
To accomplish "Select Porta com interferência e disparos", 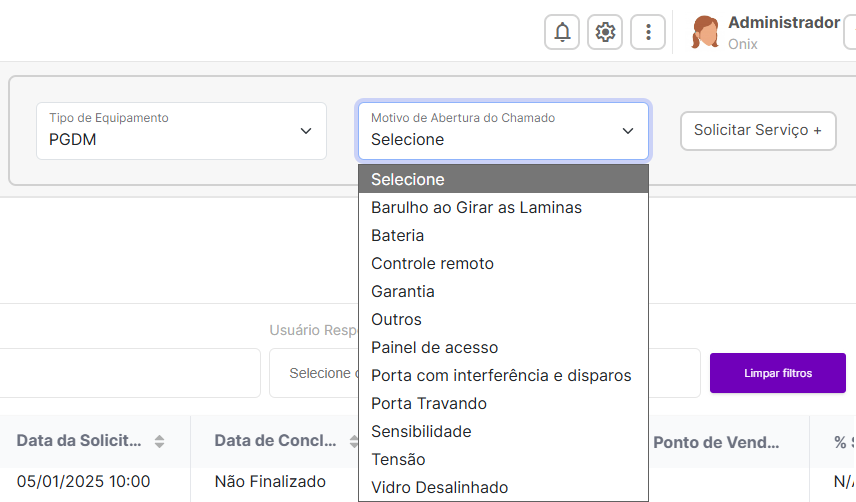I will [x=503, y=375].
